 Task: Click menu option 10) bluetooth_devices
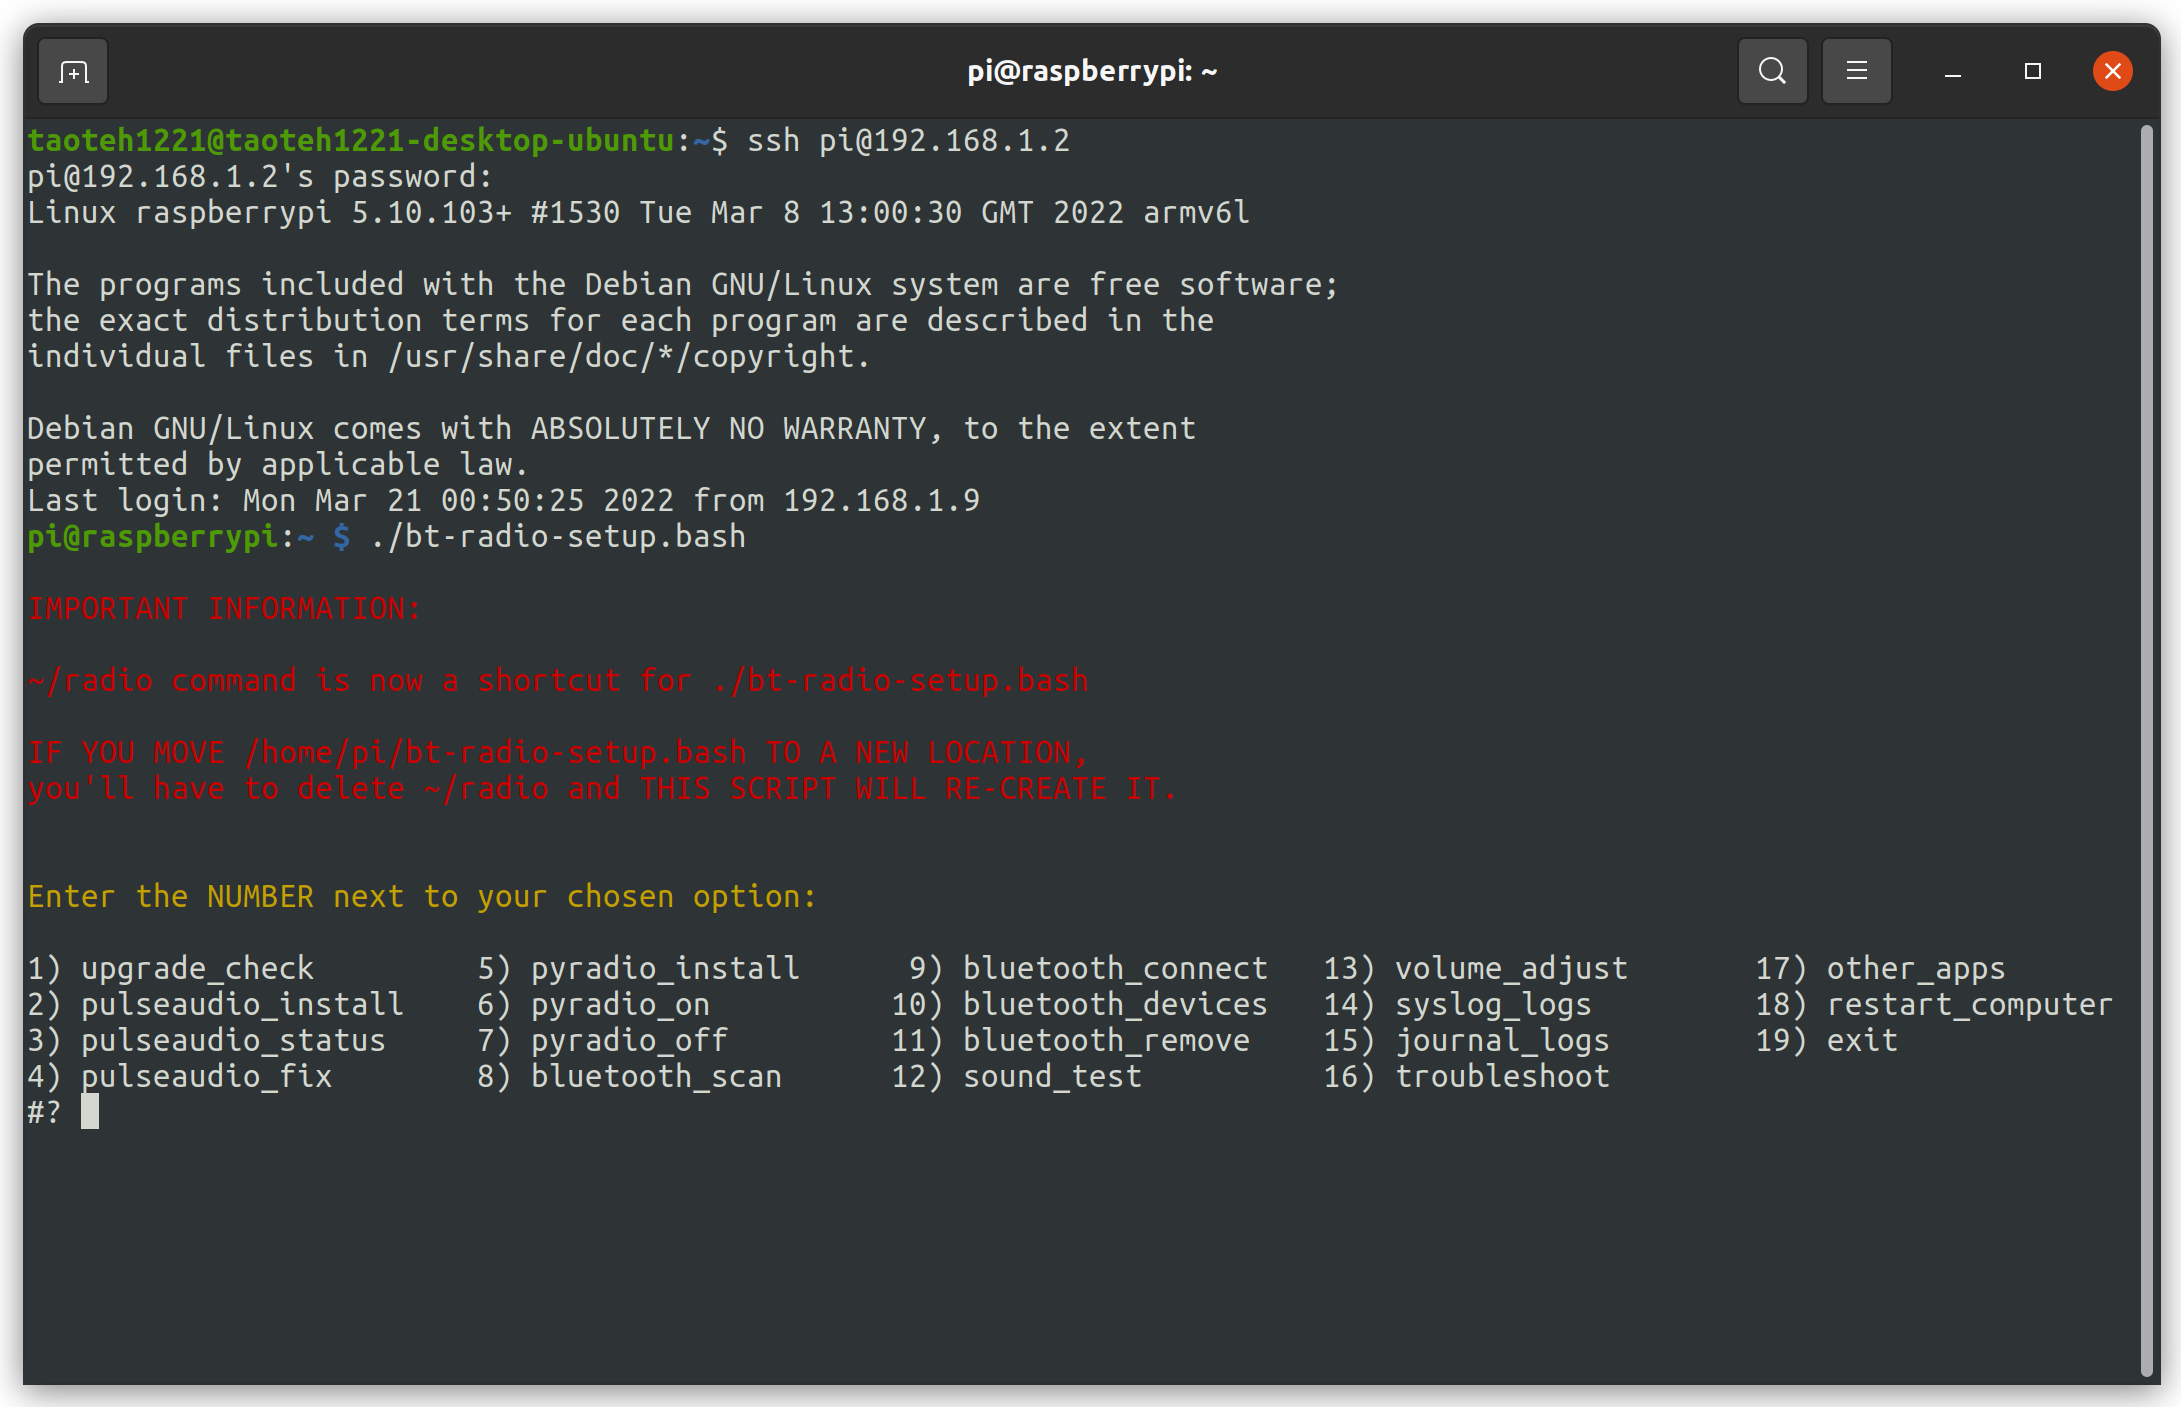click(x=1079, y=1004)
